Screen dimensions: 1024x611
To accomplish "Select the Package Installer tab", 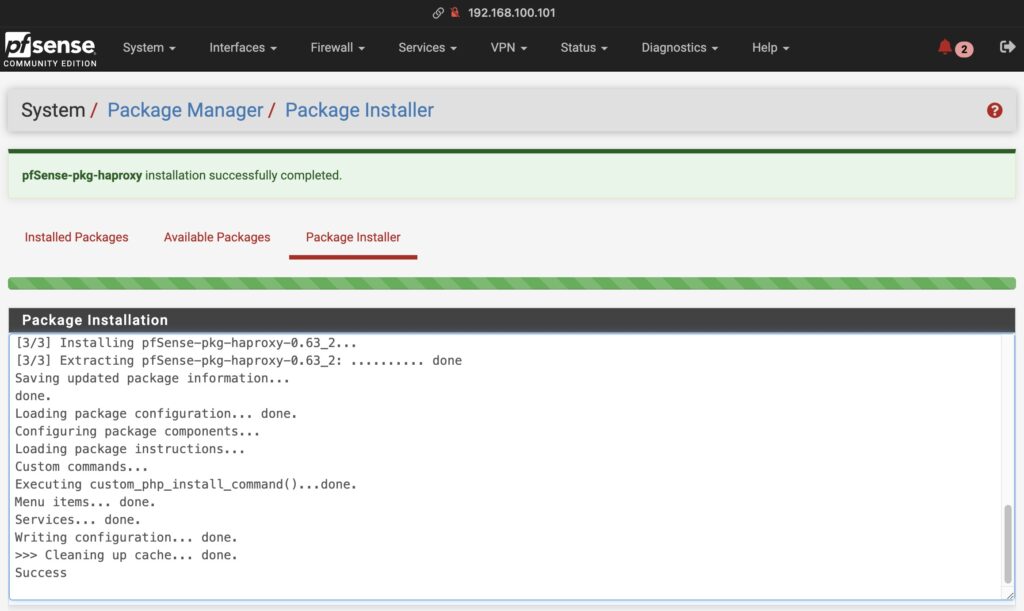I will [x=353, y=237].
